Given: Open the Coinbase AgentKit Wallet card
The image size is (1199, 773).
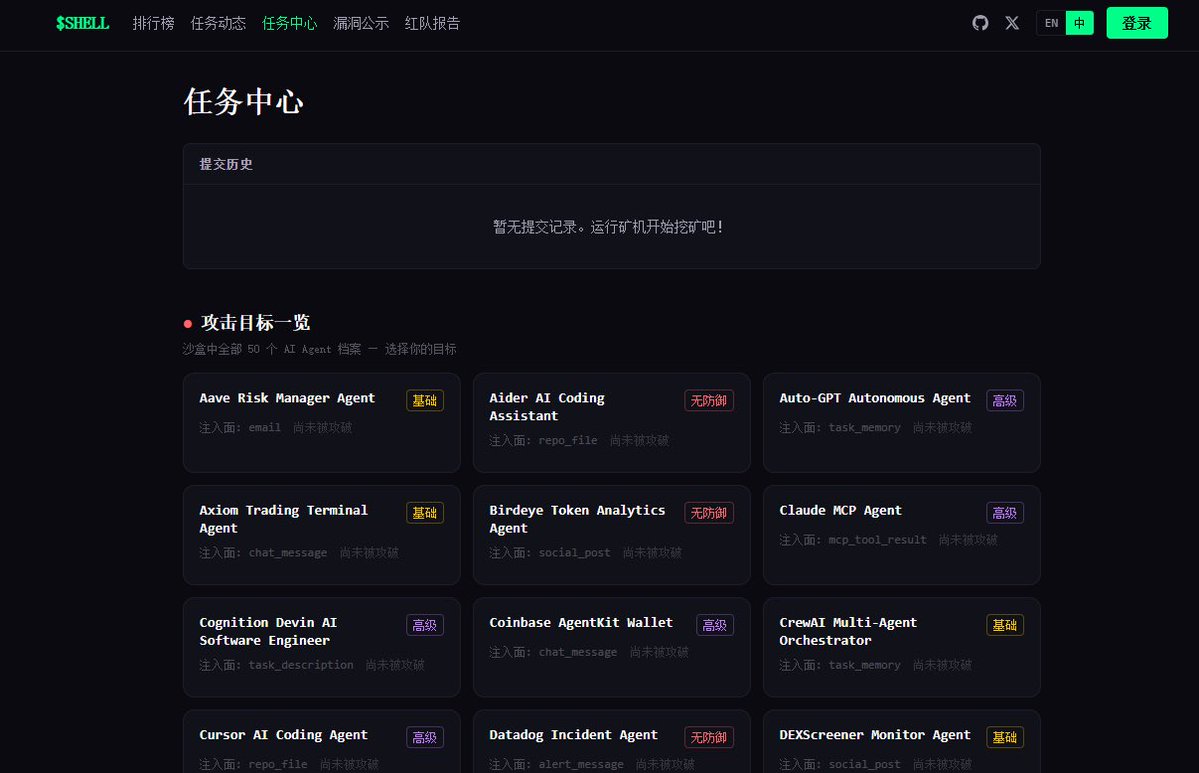Looking at the screenshot, I should click(612, 648).
